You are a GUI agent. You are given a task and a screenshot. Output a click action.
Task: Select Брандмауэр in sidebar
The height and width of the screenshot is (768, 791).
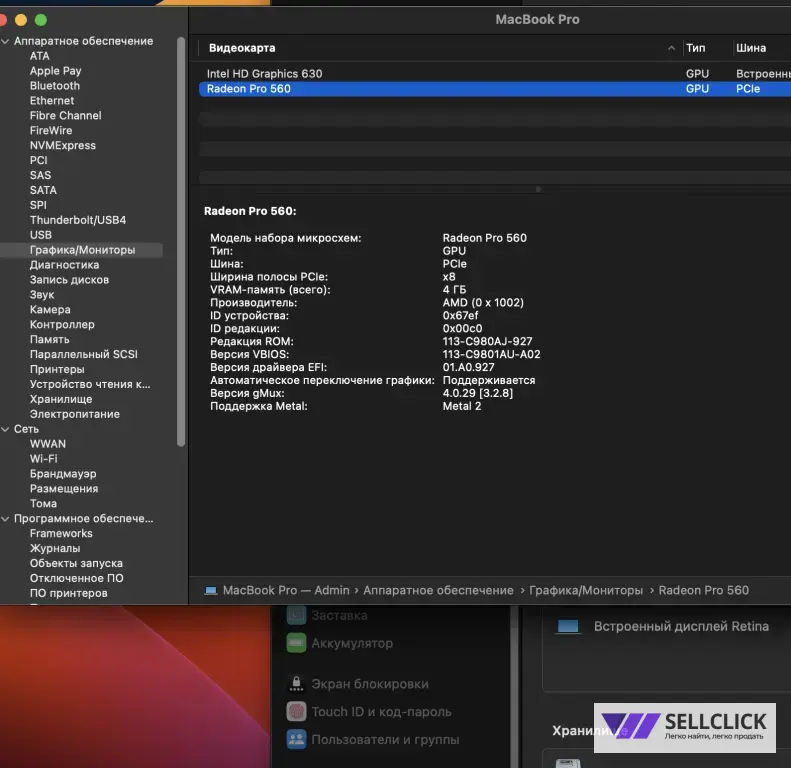tap(63, 474)
